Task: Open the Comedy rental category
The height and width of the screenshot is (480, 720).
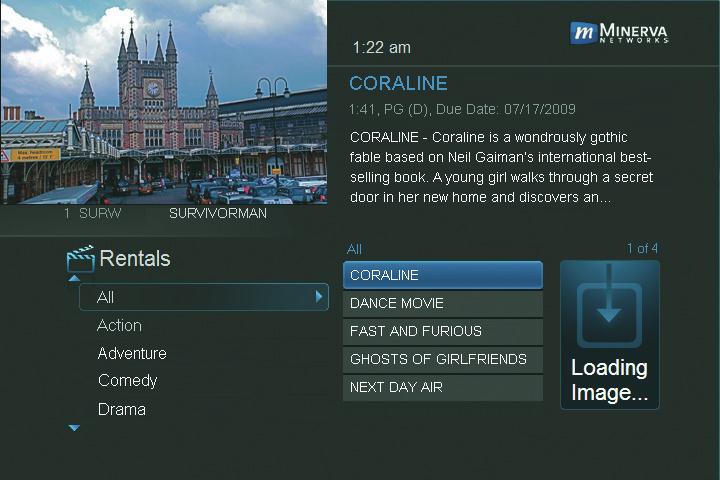Action: point(127,381)
